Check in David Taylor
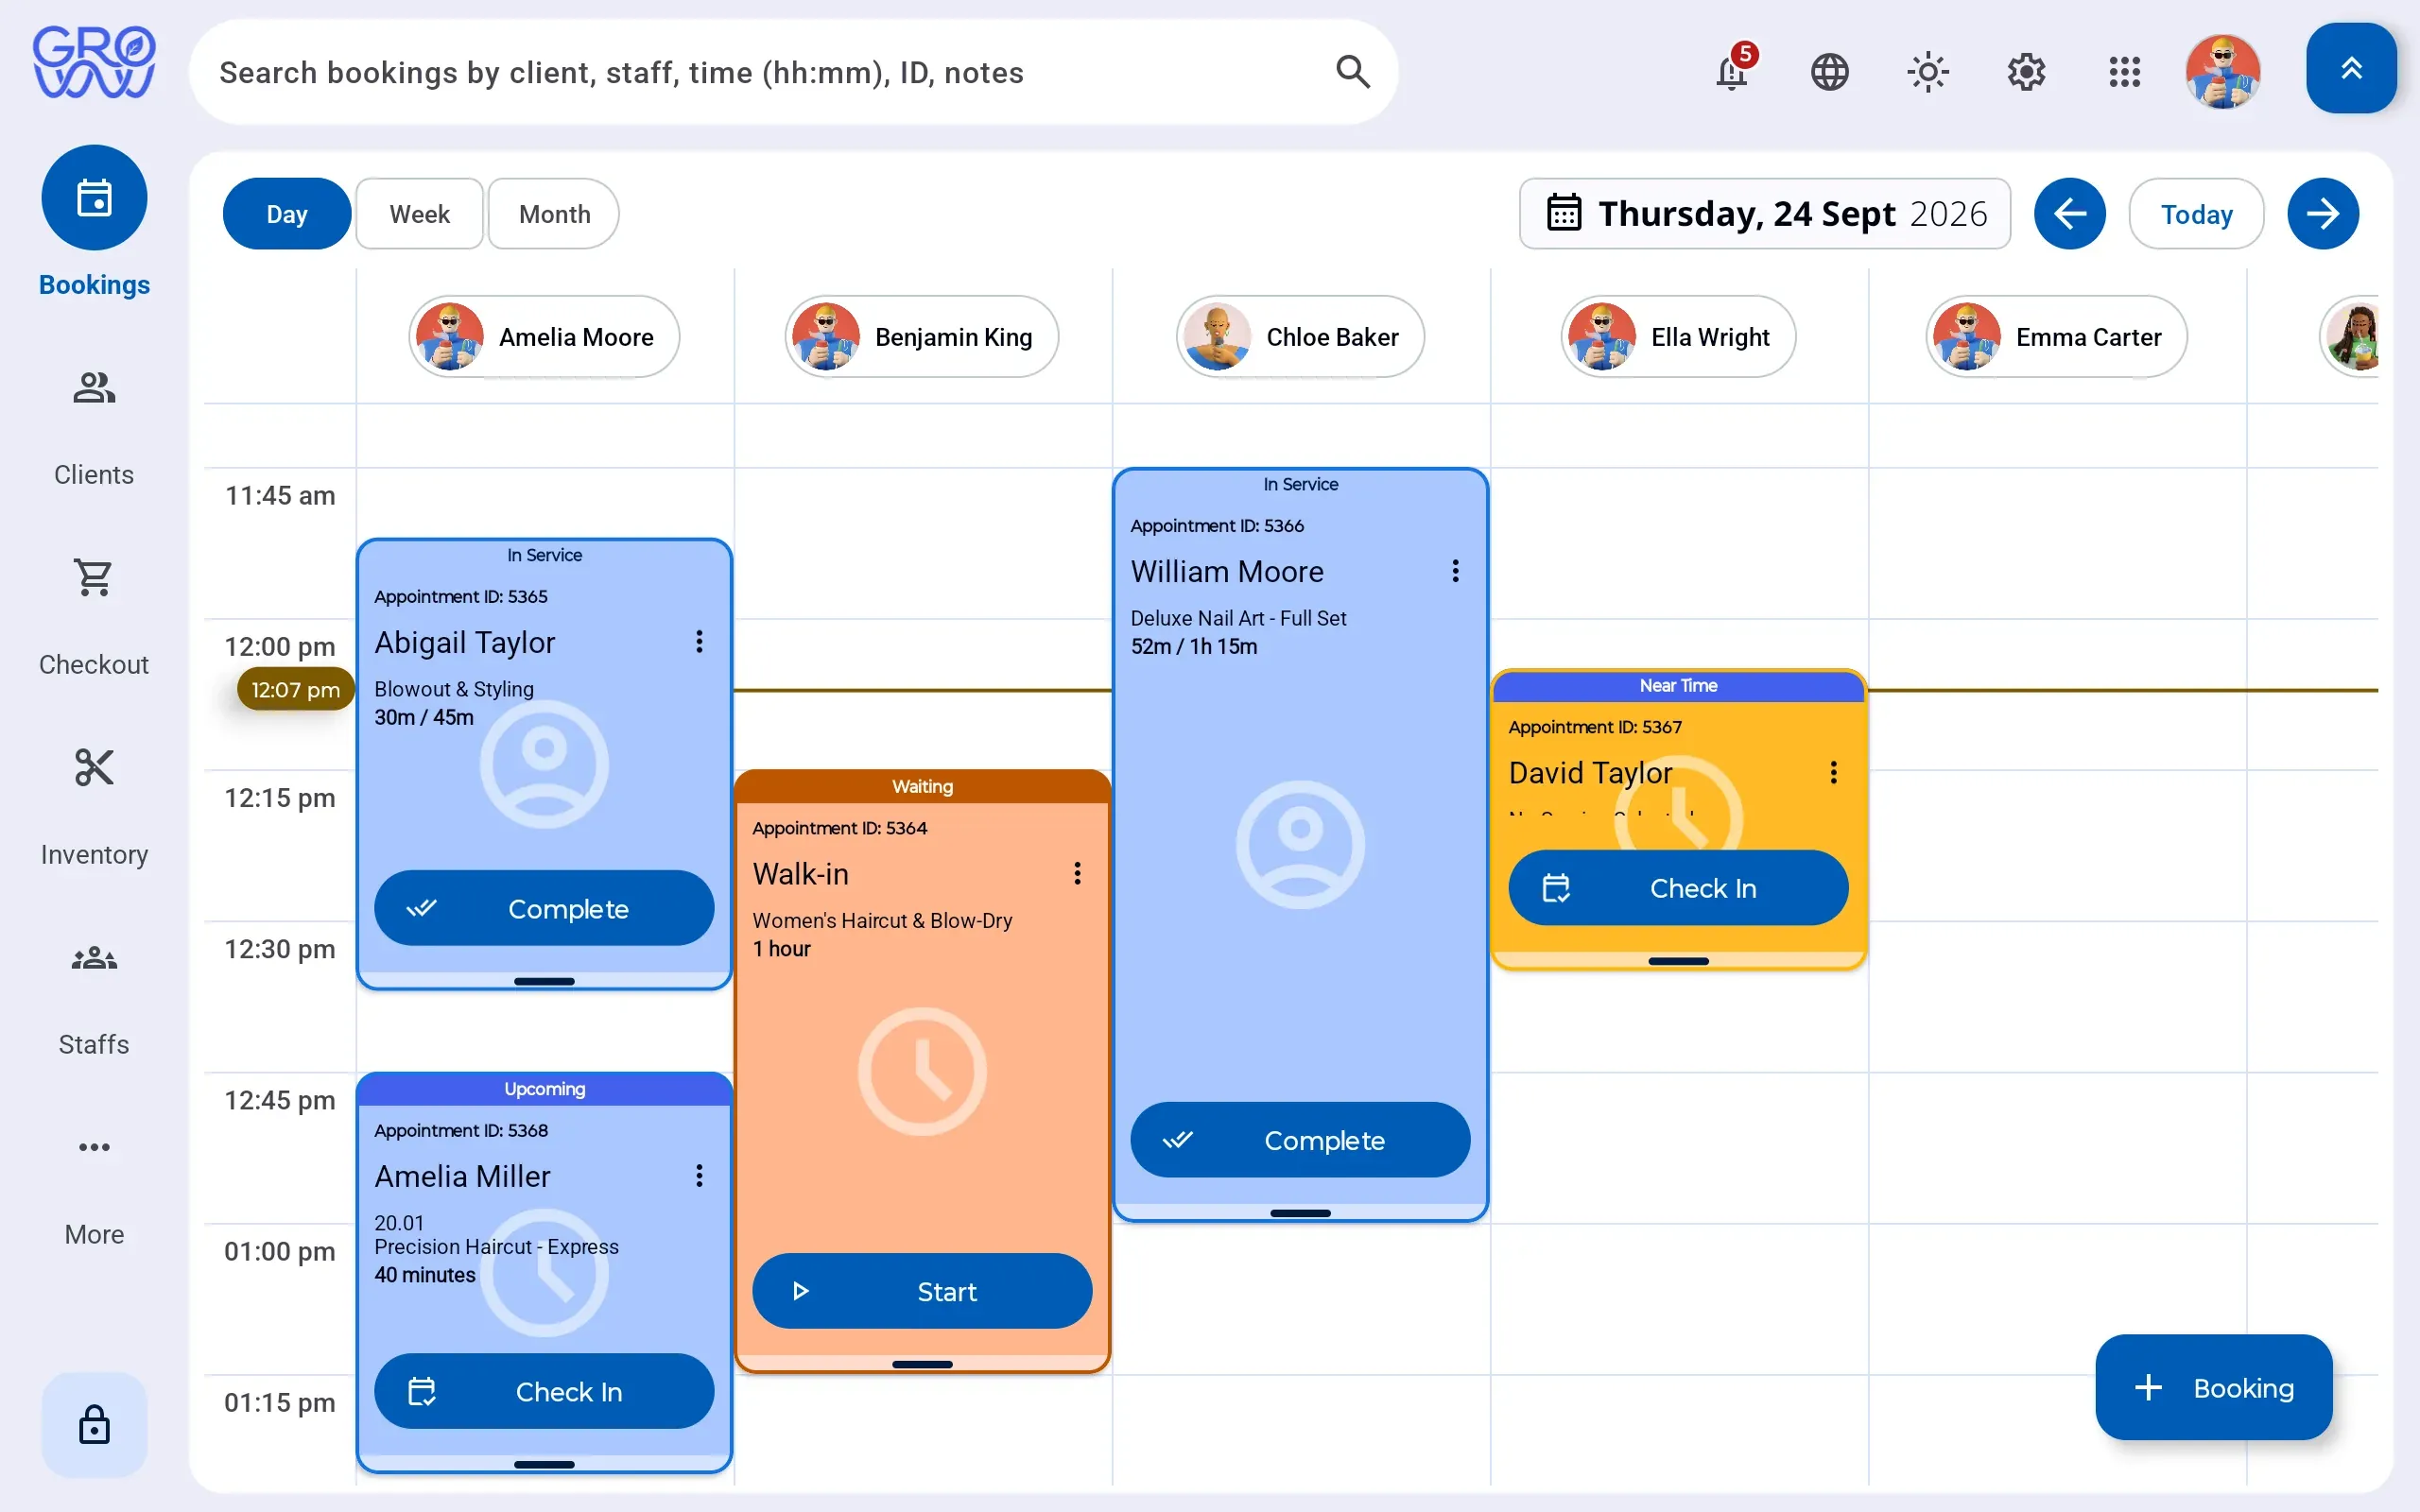This screenshot has height=1512, width=2420. click(x=1678, y=888)
